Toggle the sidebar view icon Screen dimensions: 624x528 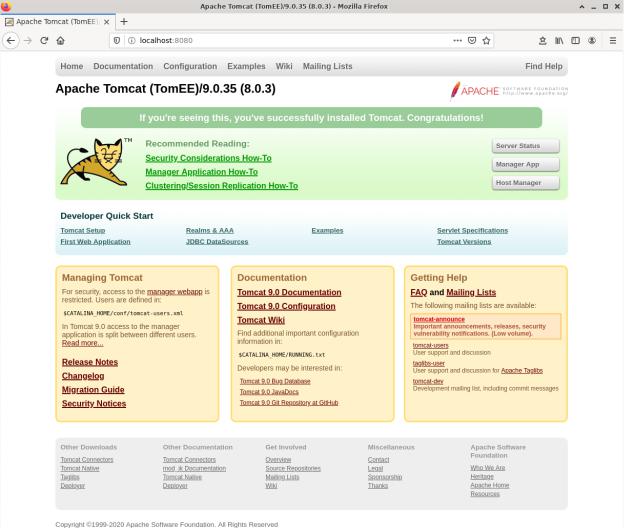(x=575, y=41)
